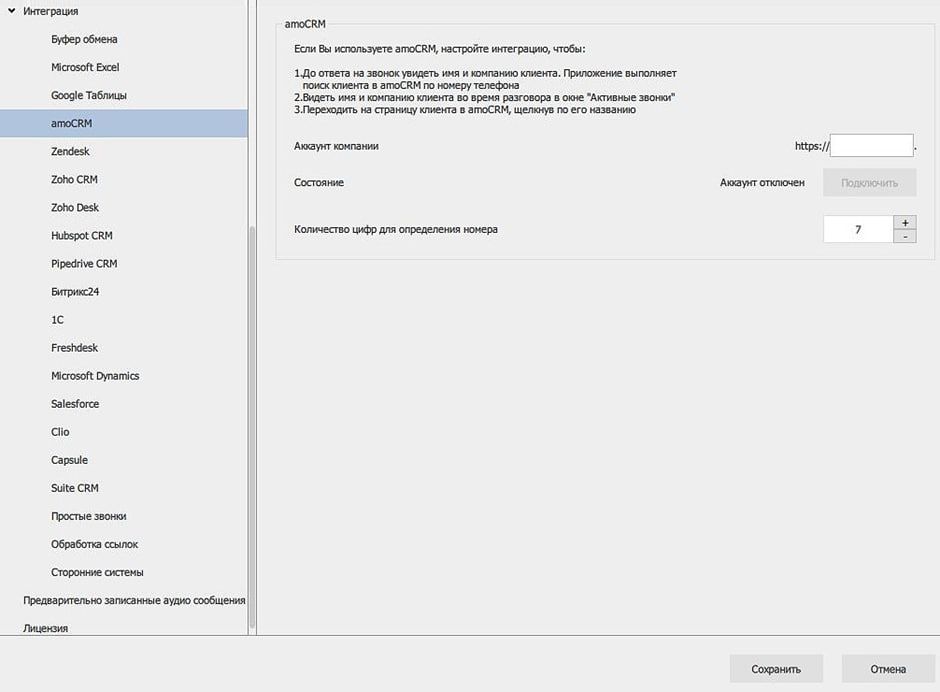Open Битрикс24 integration page
The width and height of the screenshot is (940, 692).
click(x=75, y=292)
